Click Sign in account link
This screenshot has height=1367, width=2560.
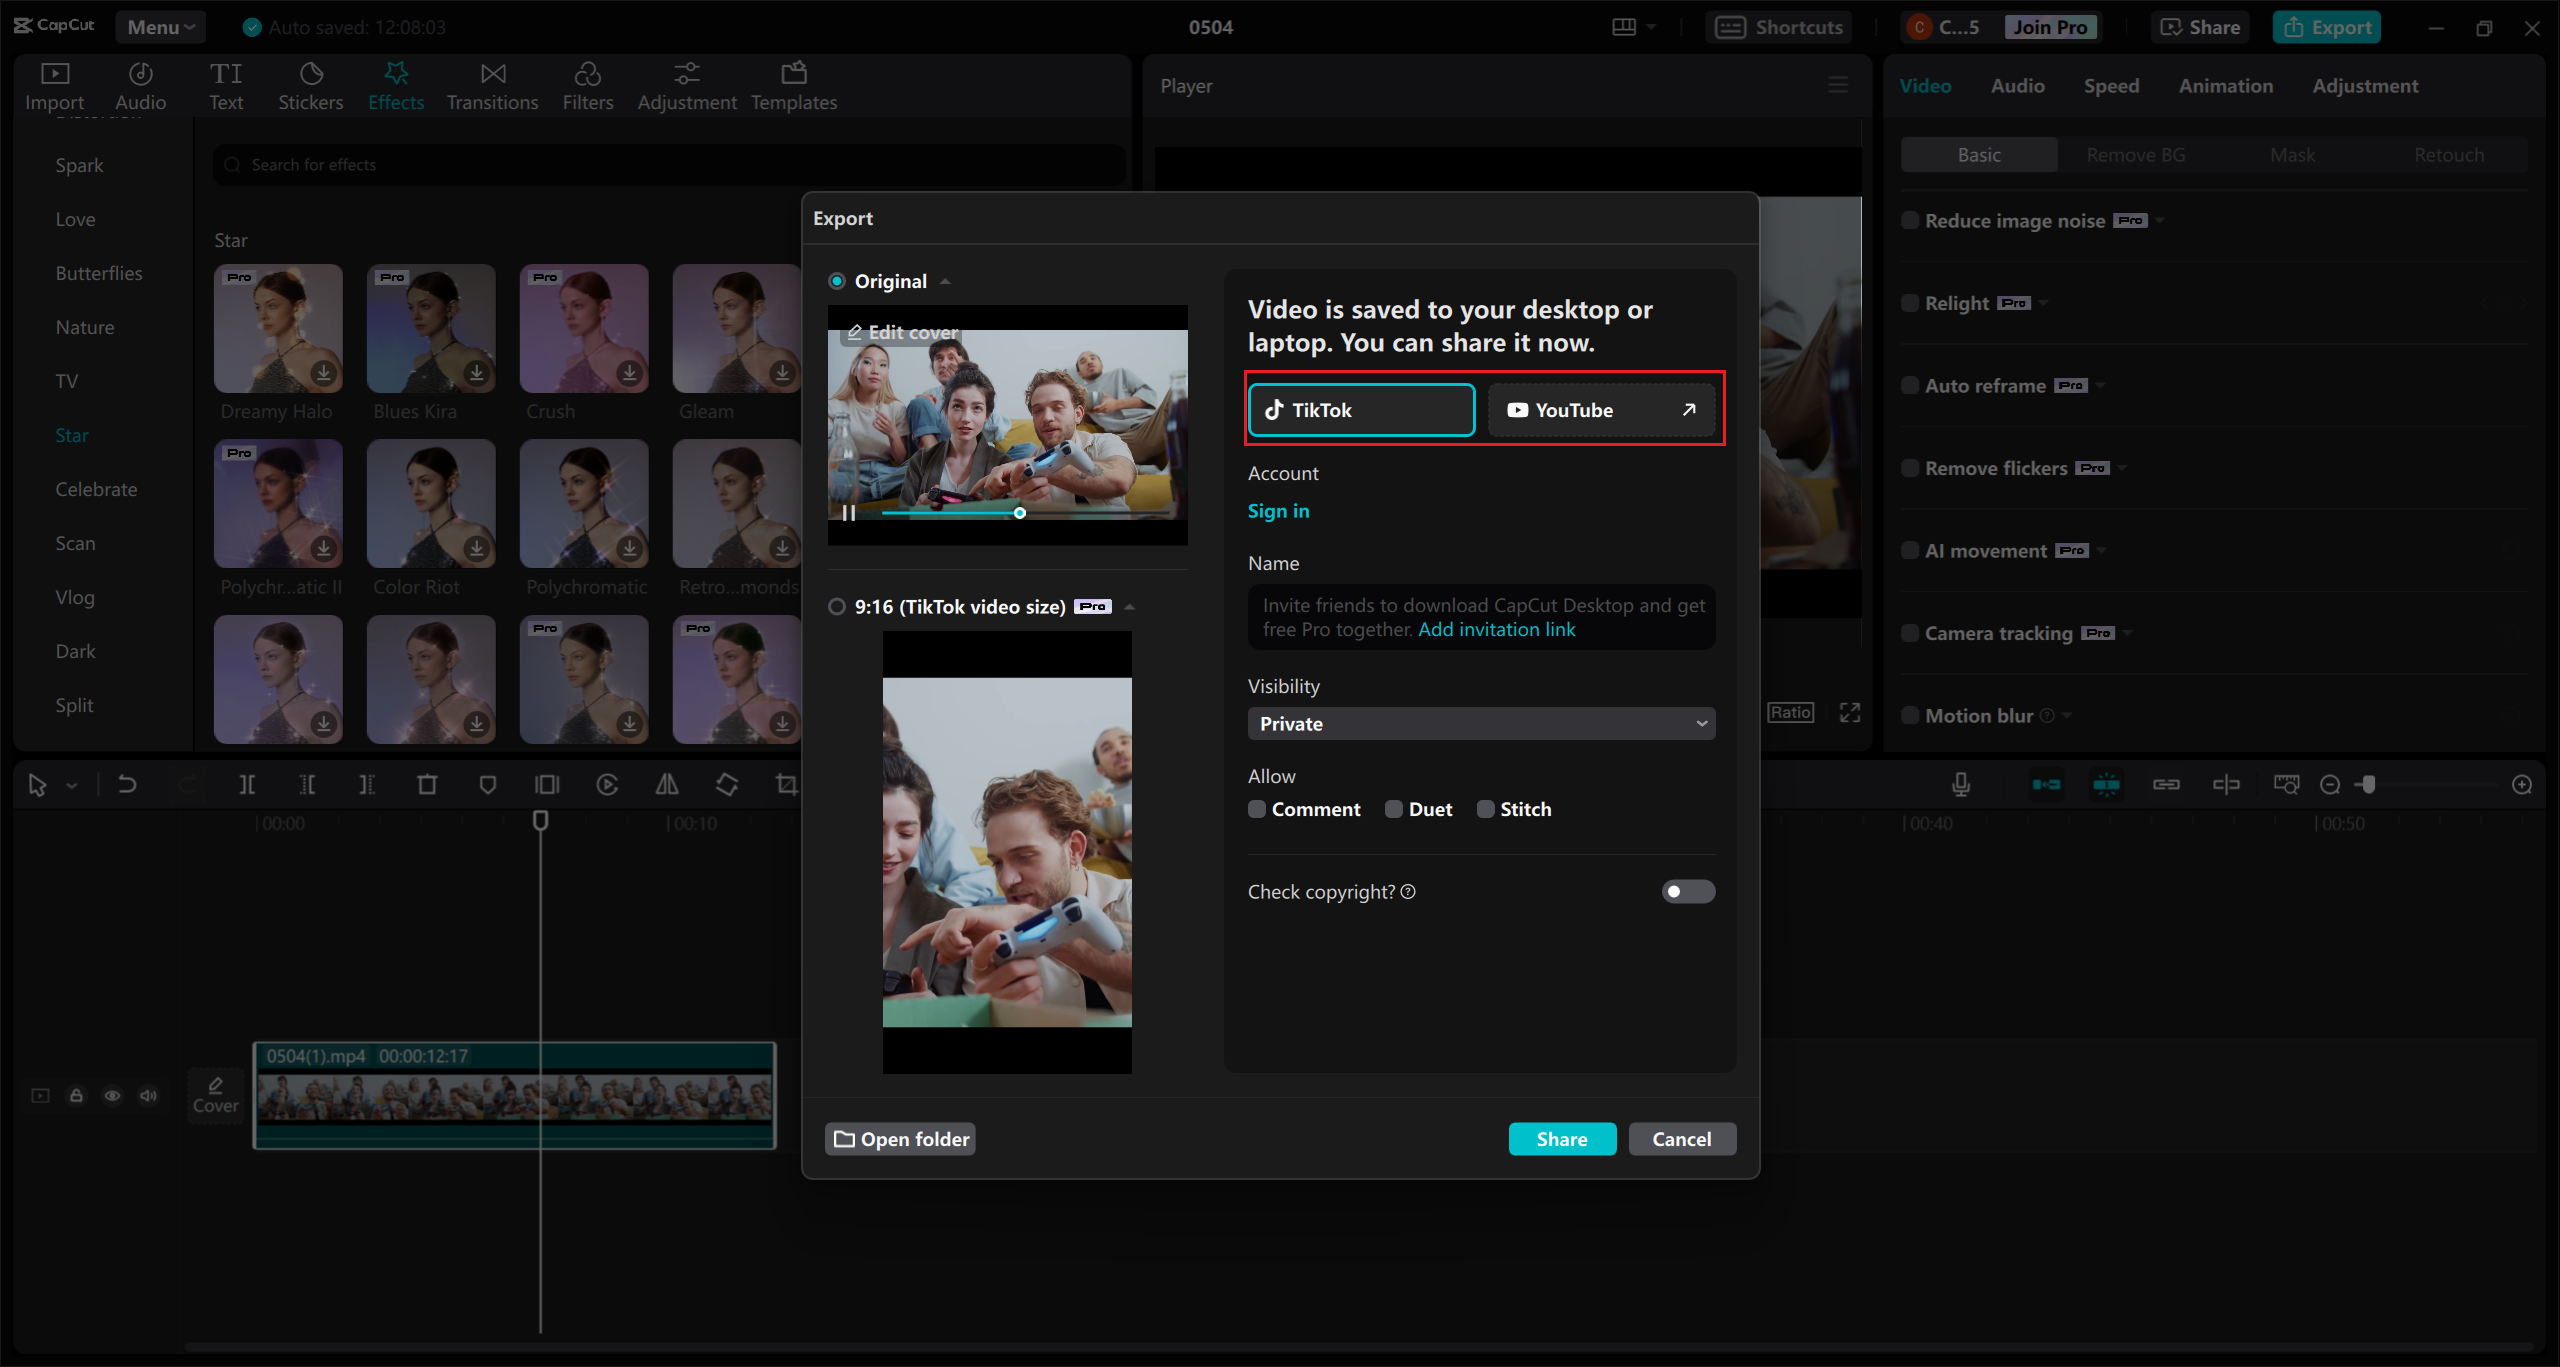(1277, 510)
